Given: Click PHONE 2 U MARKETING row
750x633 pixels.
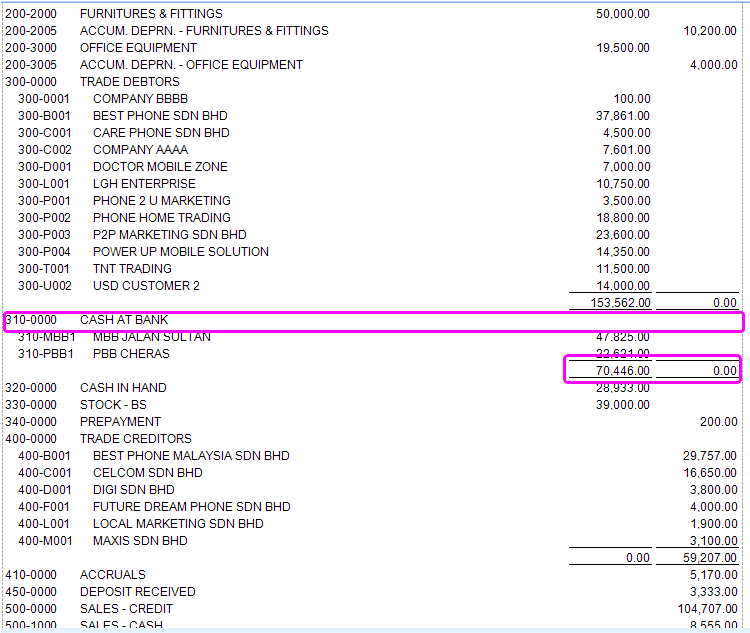Looking at the screenshot, I should click(x=371, y=200).
